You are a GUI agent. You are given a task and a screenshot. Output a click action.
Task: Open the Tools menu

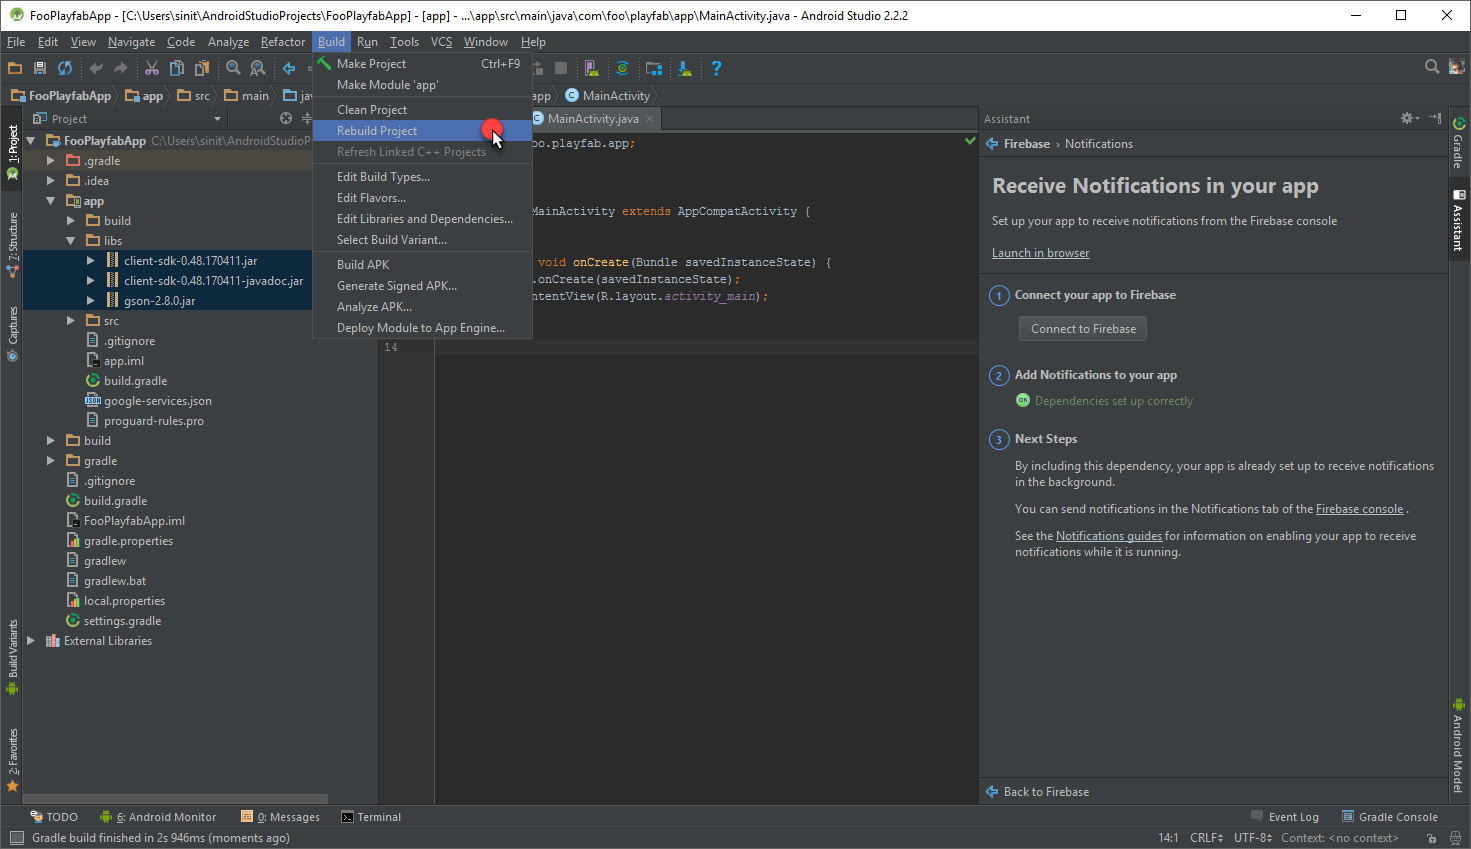tap(404, 42)
